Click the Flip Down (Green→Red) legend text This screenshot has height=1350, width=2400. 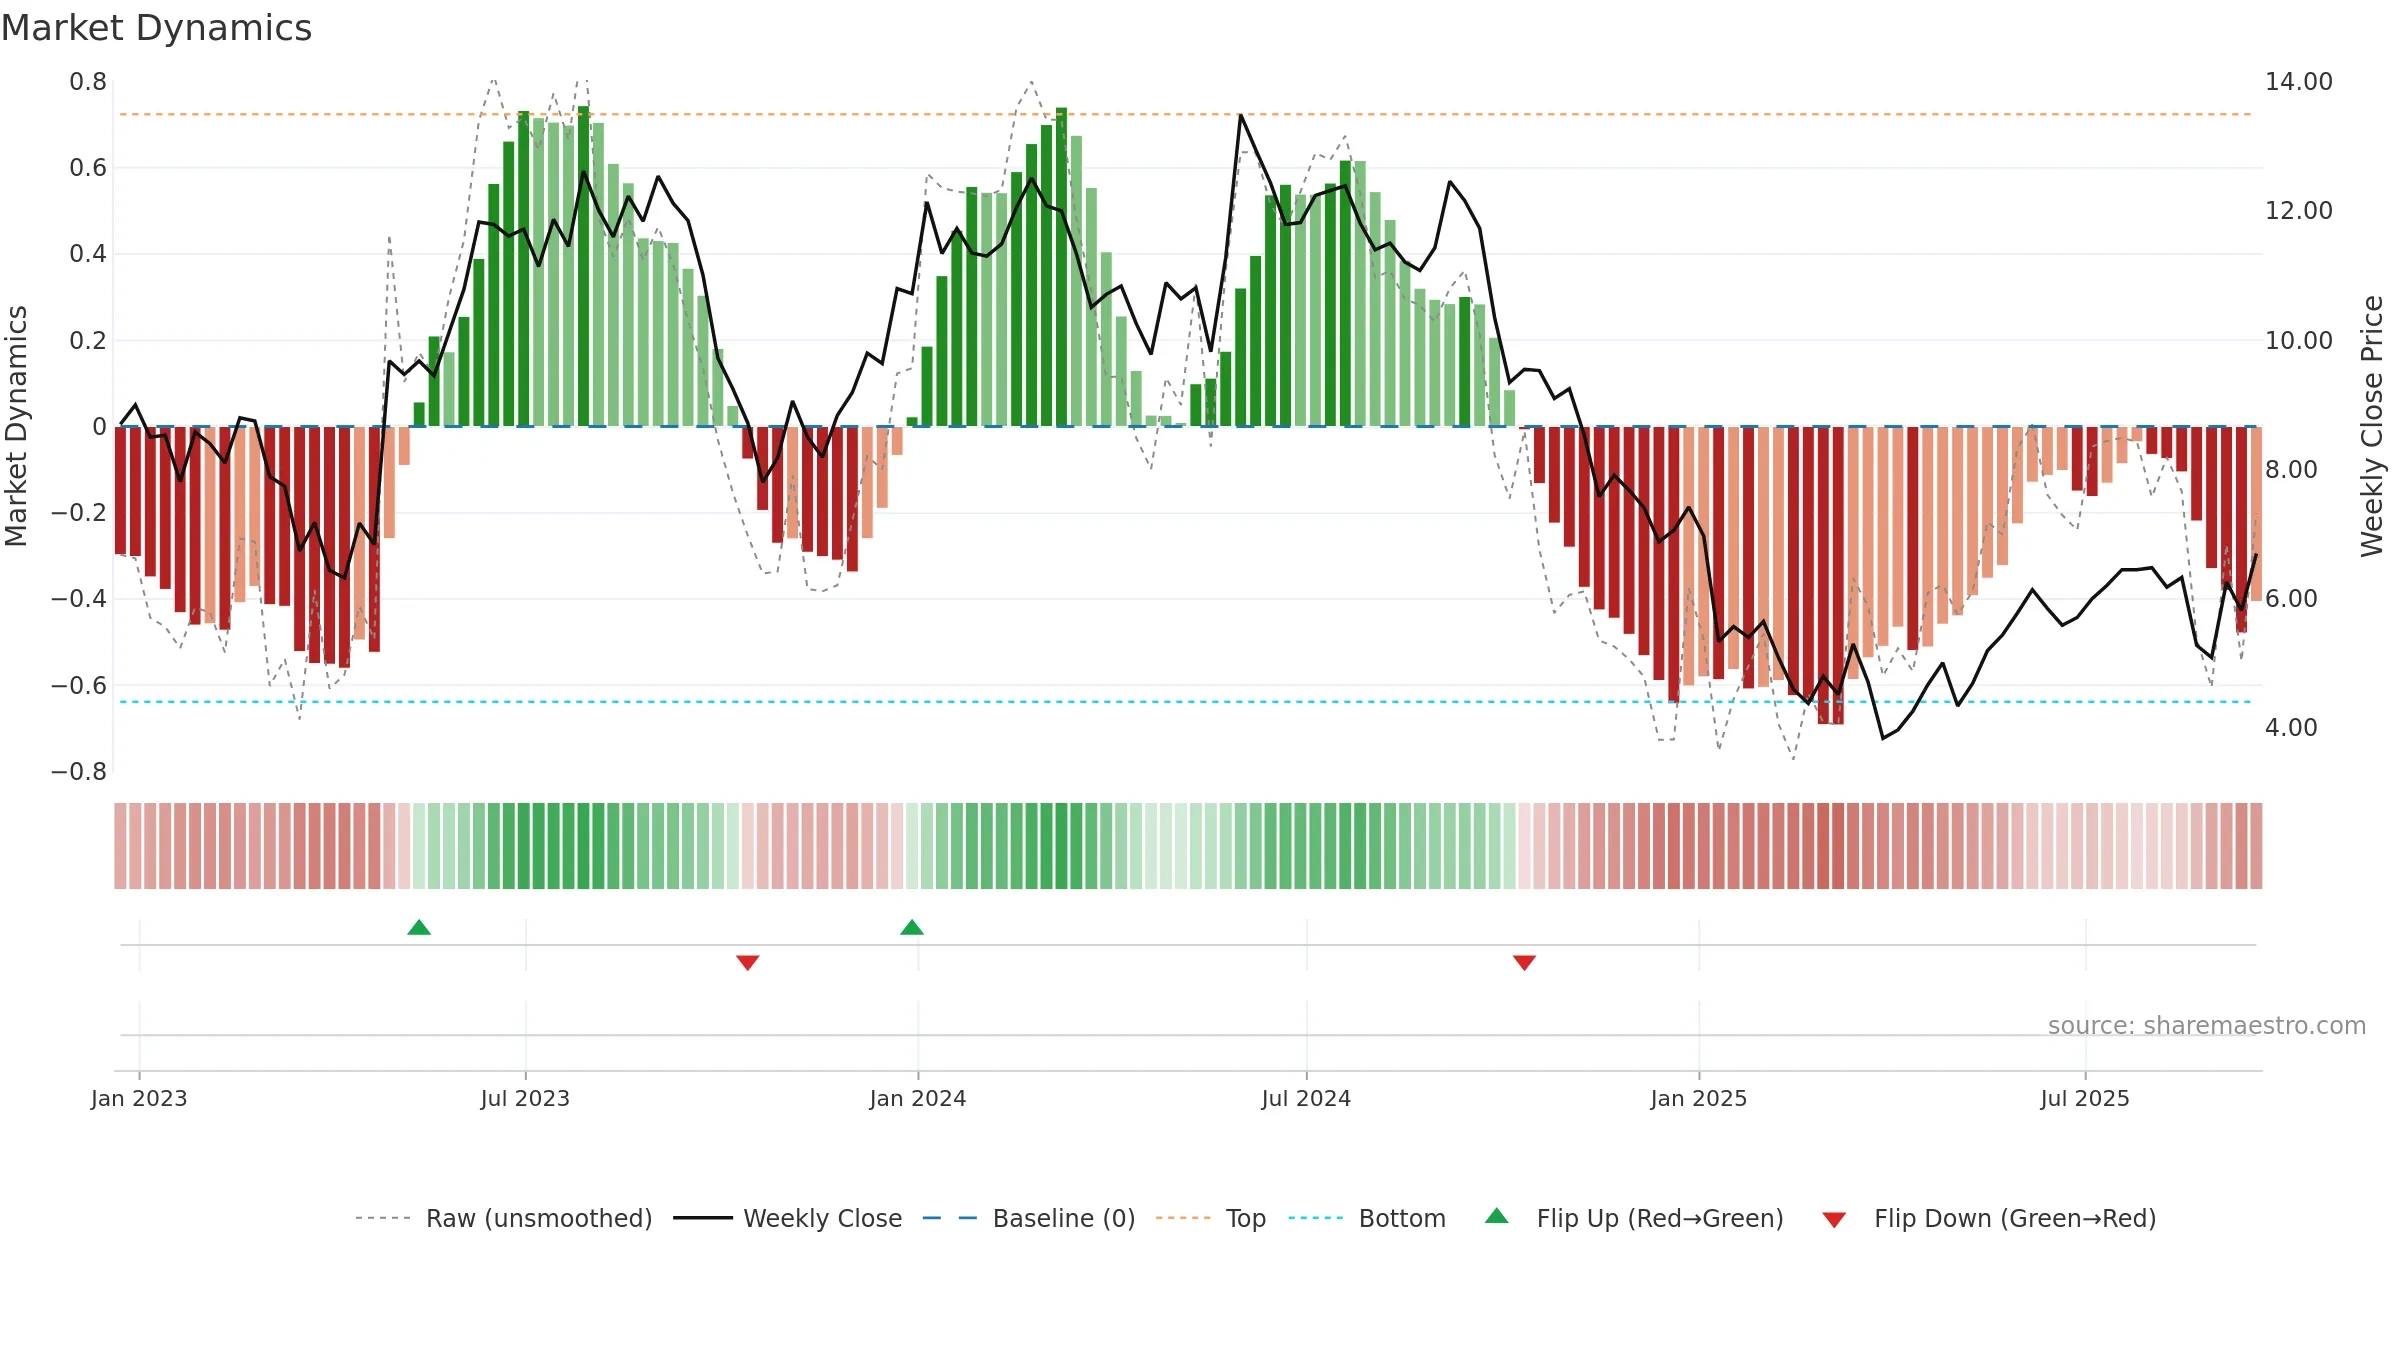click(2014, 1218)
